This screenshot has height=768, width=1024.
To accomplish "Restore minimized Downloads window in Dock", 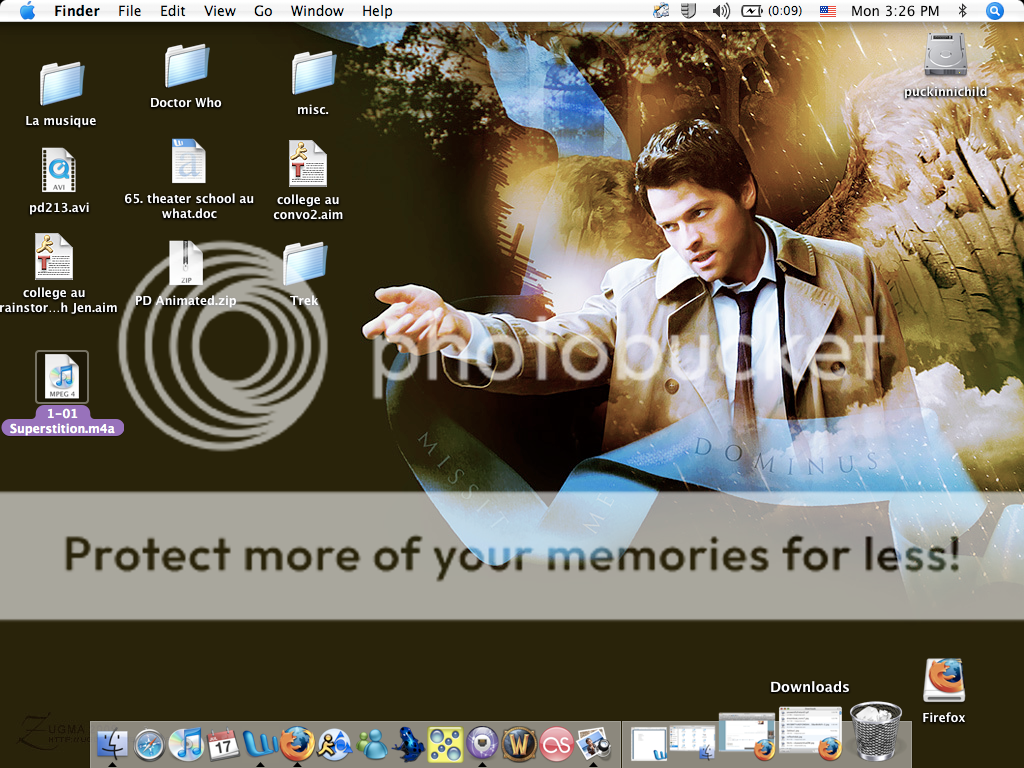I will coord(810,733).
